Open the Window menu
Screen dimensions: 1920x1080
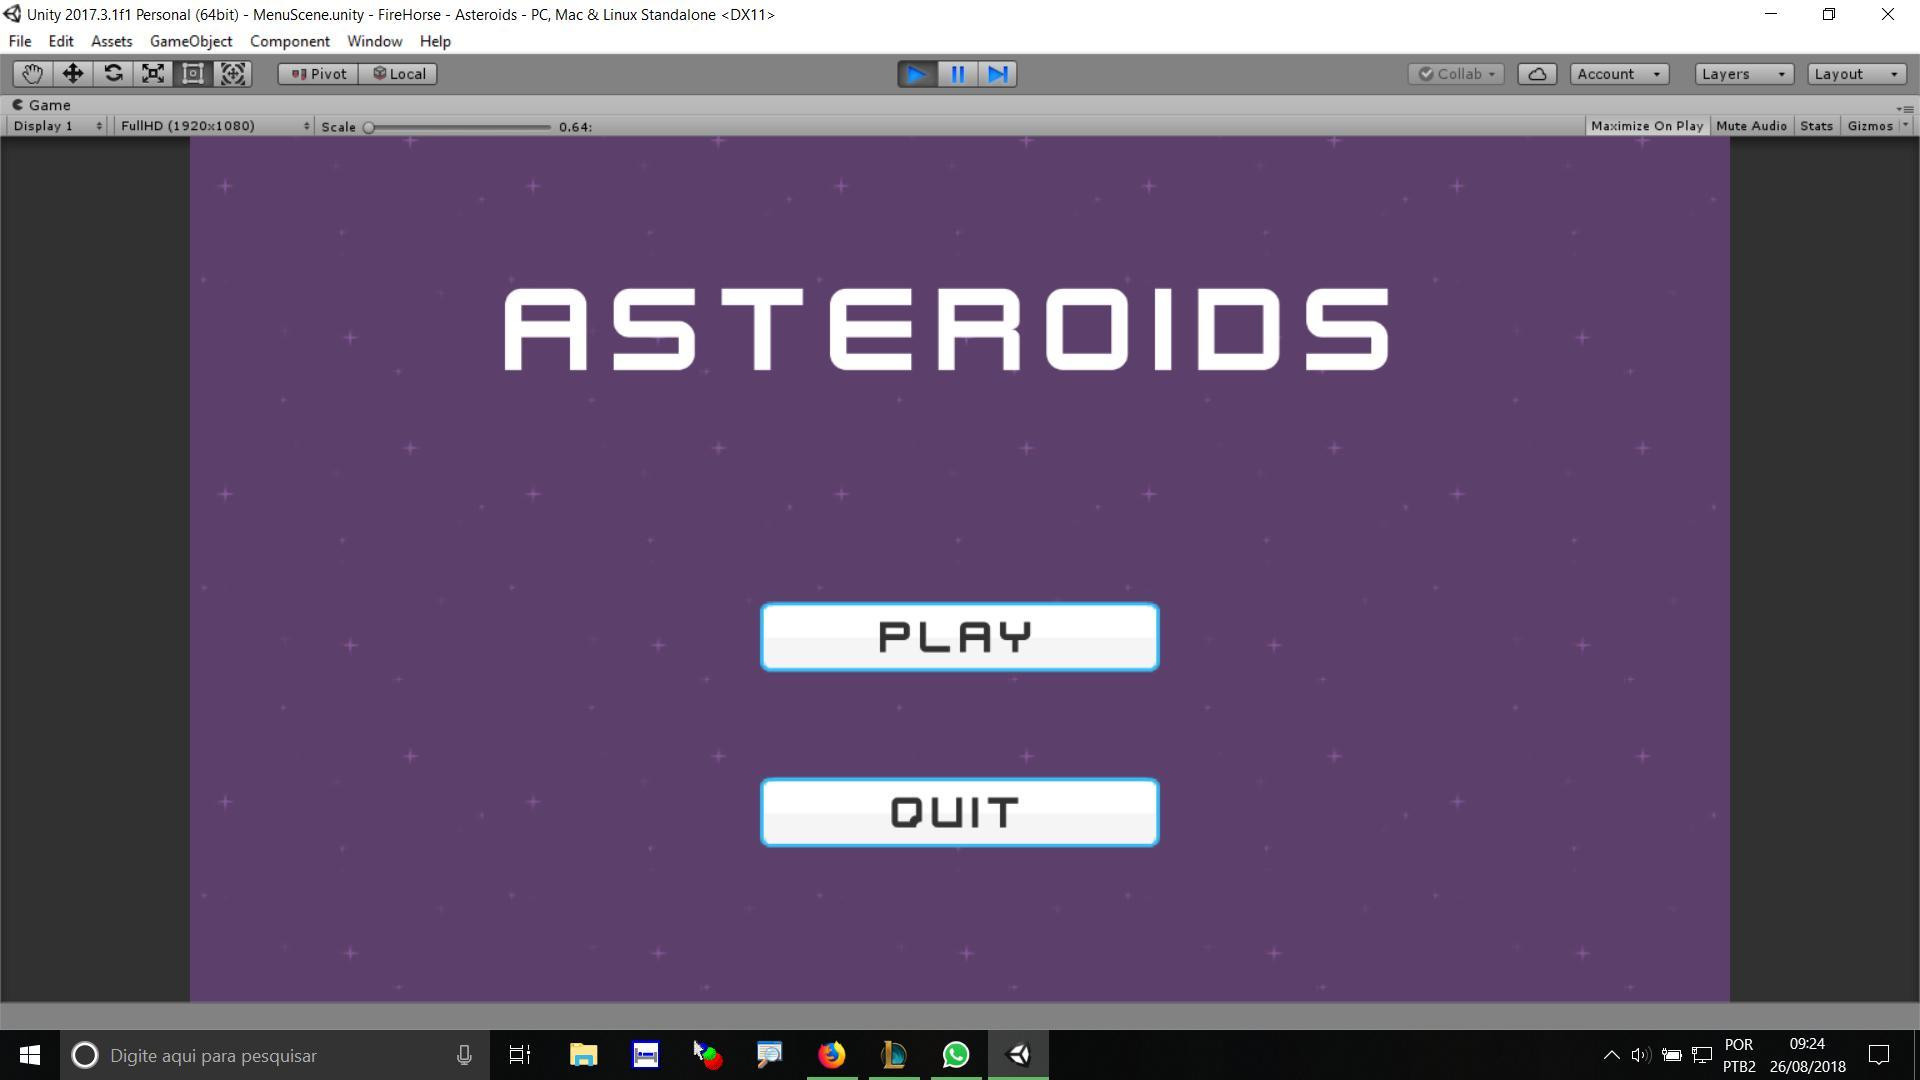pyautogui.click(x=375, y=41)
